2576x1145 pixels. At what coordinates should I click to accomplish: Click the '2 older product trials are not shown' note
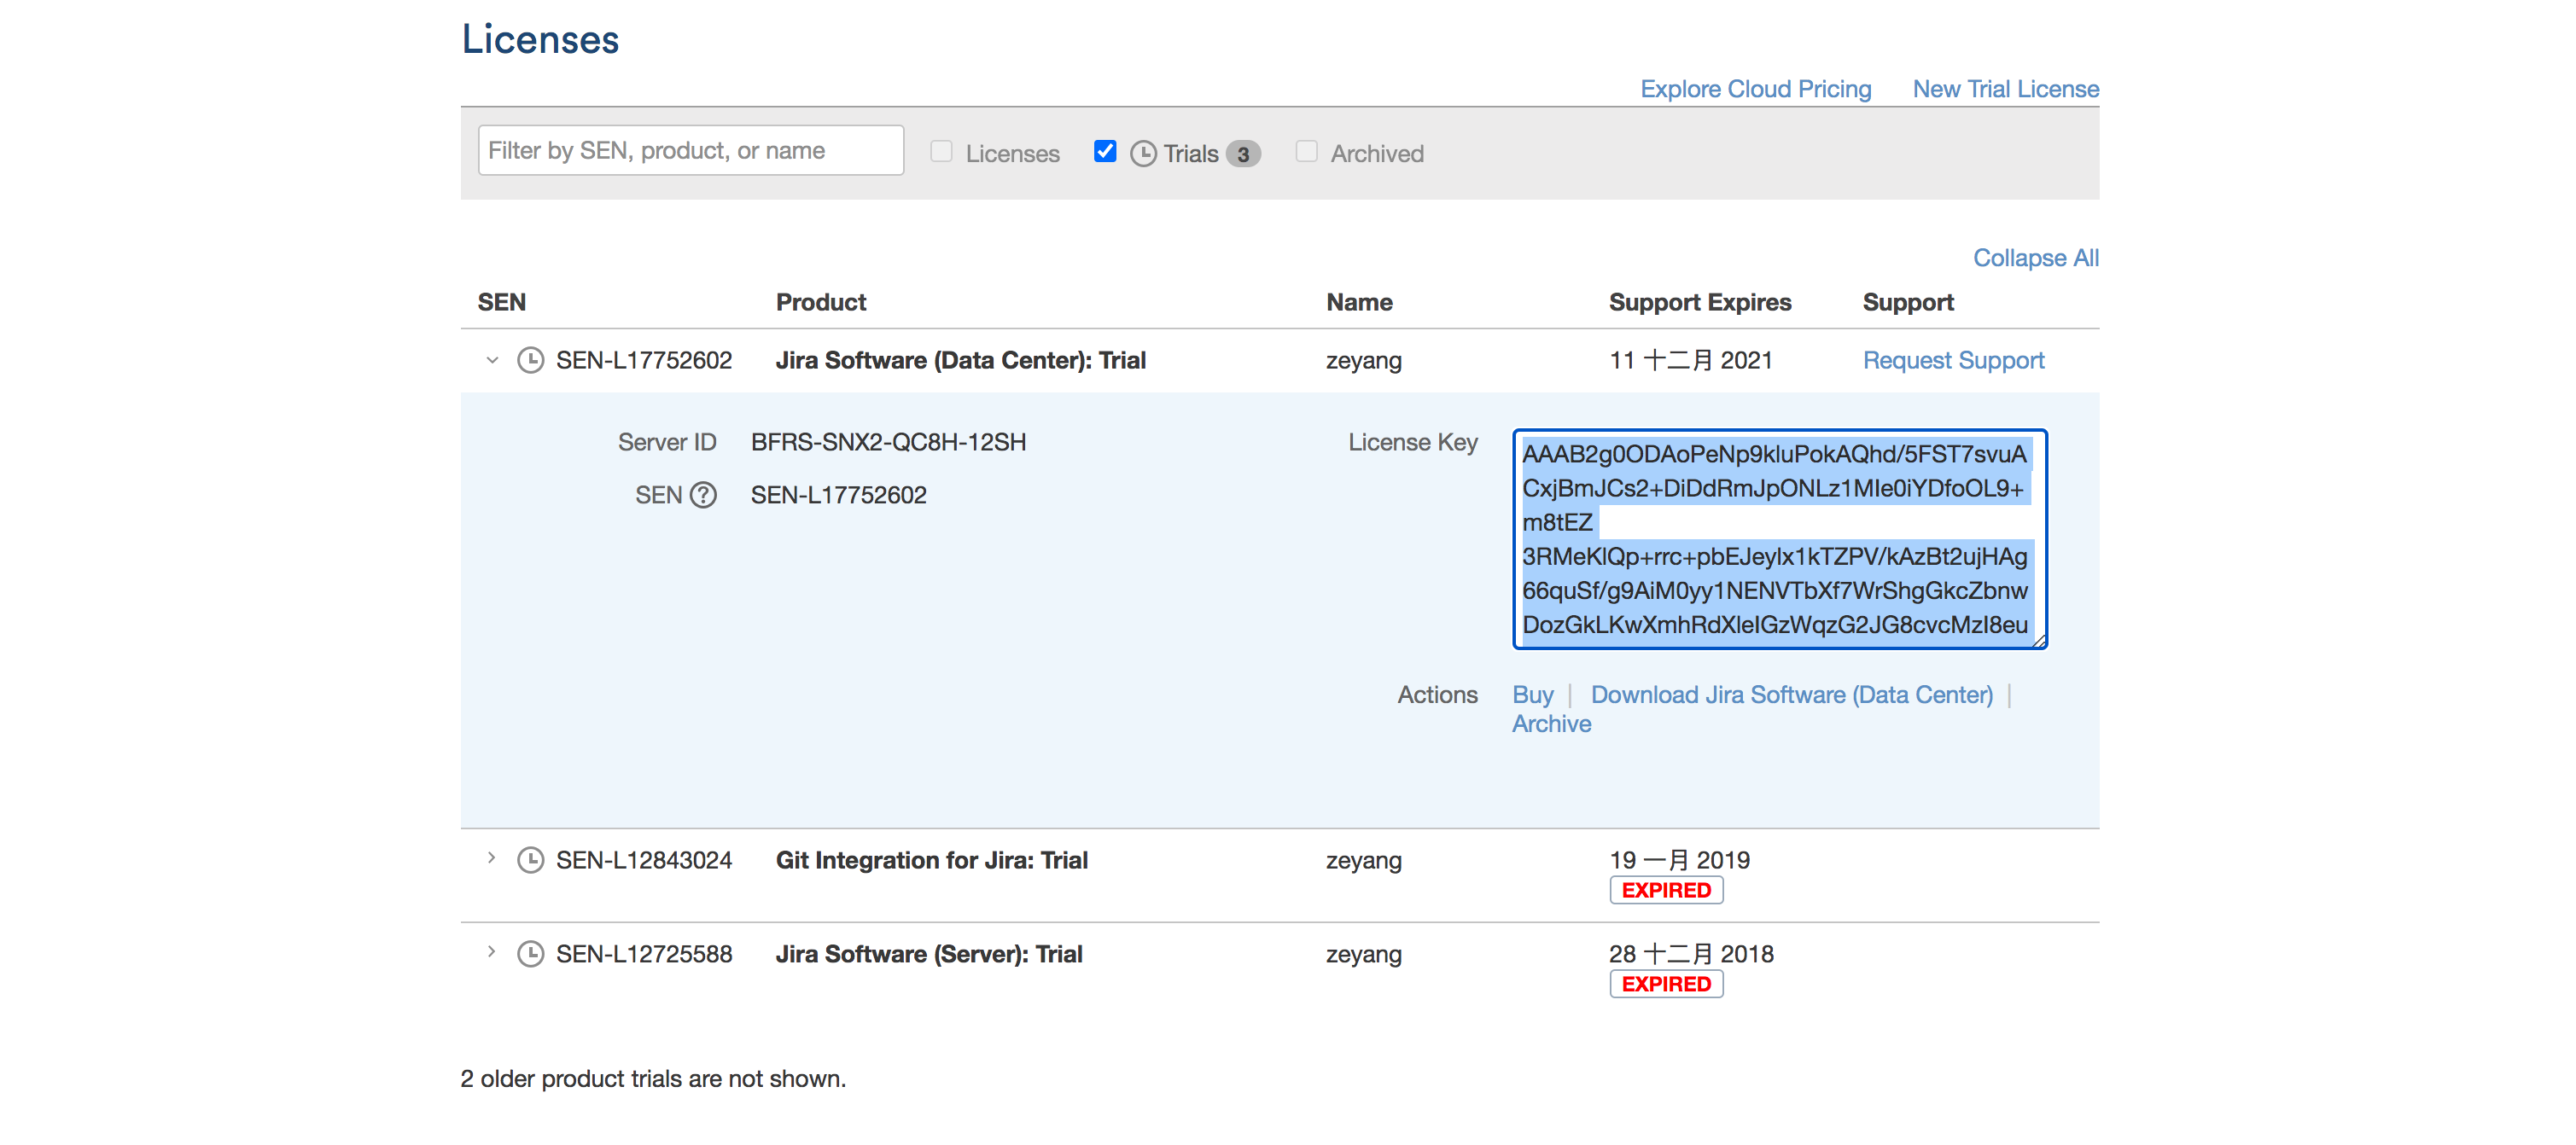pyautogui.click(x=653, y=1079)
